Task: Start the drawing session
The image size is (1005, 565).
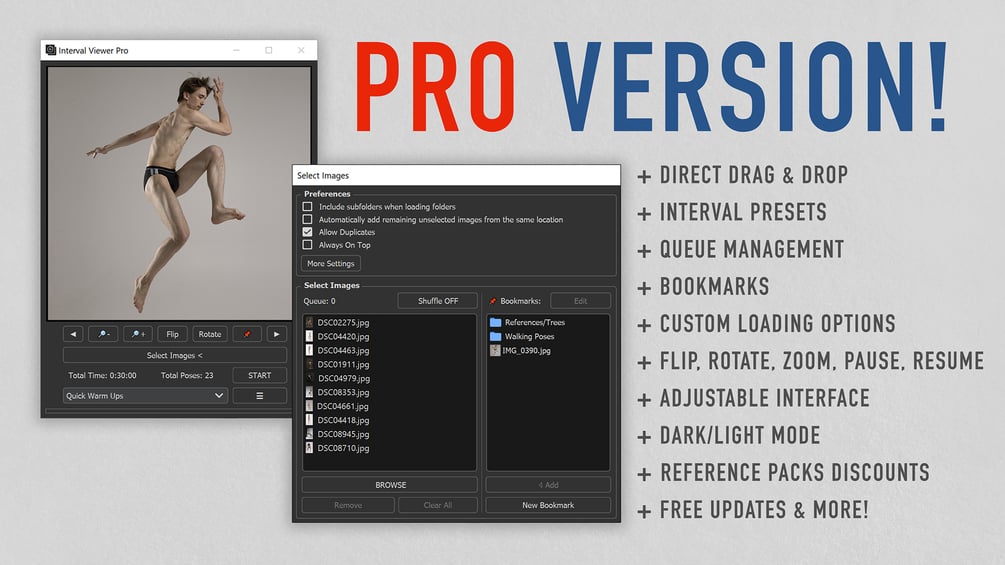Action: click(x=259, y=375)
